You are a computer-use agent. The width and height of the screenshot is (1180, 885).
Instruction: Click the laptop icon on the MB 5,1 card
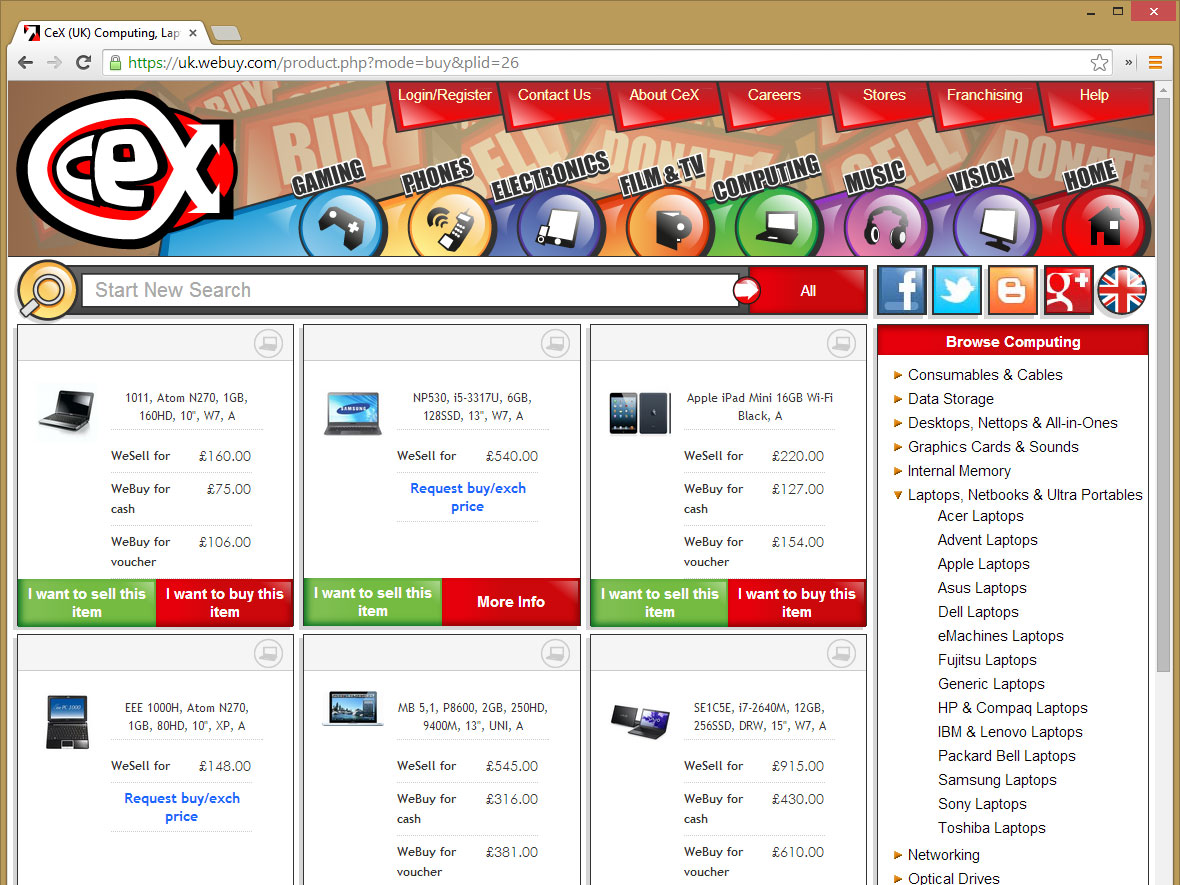coord(555,653)
